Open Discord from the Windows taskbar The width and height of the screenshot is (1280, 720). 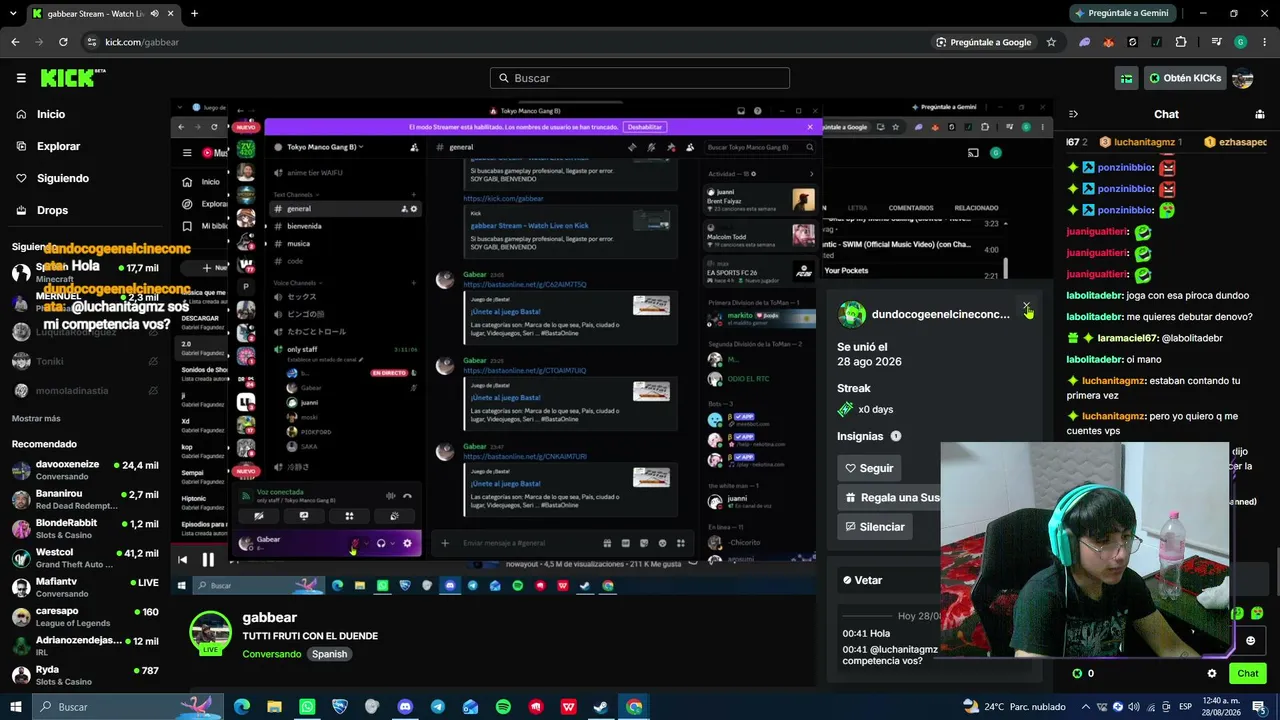coord(405,707)
